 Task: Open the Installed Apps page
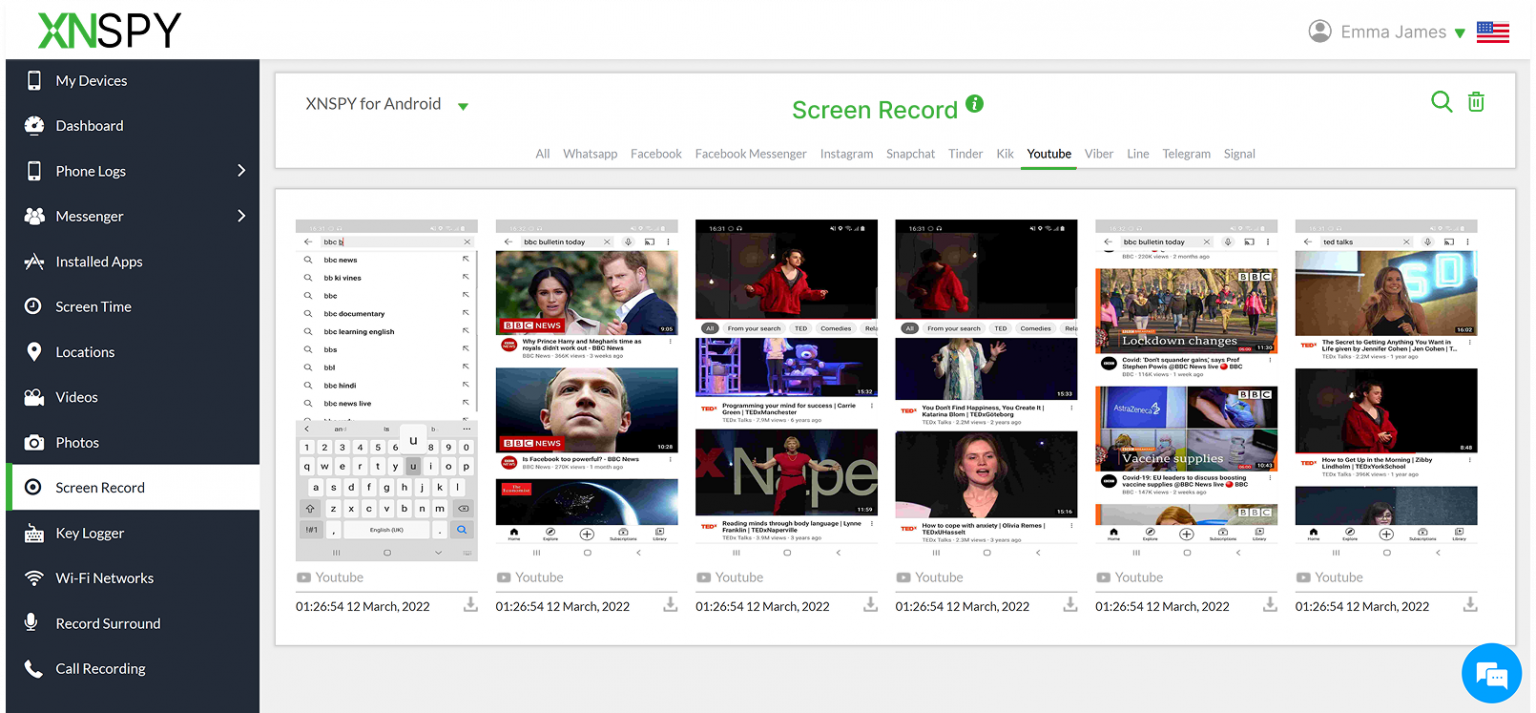[132, 262]
